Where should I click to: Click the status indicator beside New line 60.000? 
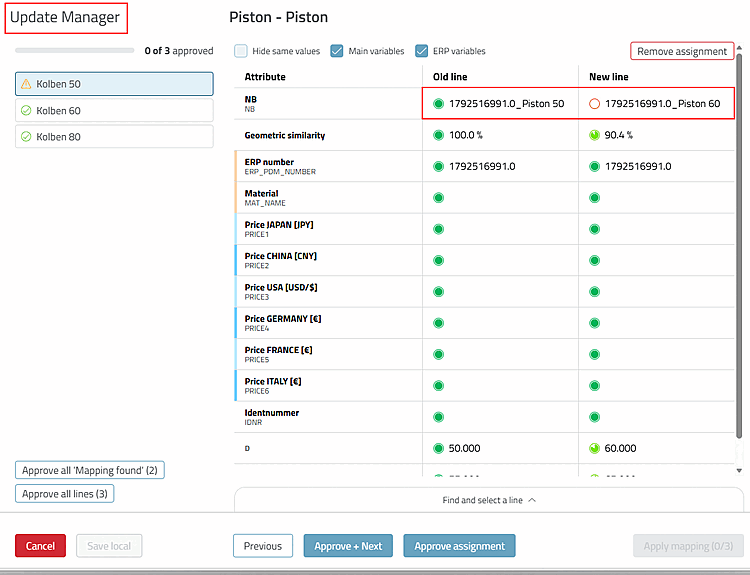[594, 448]
